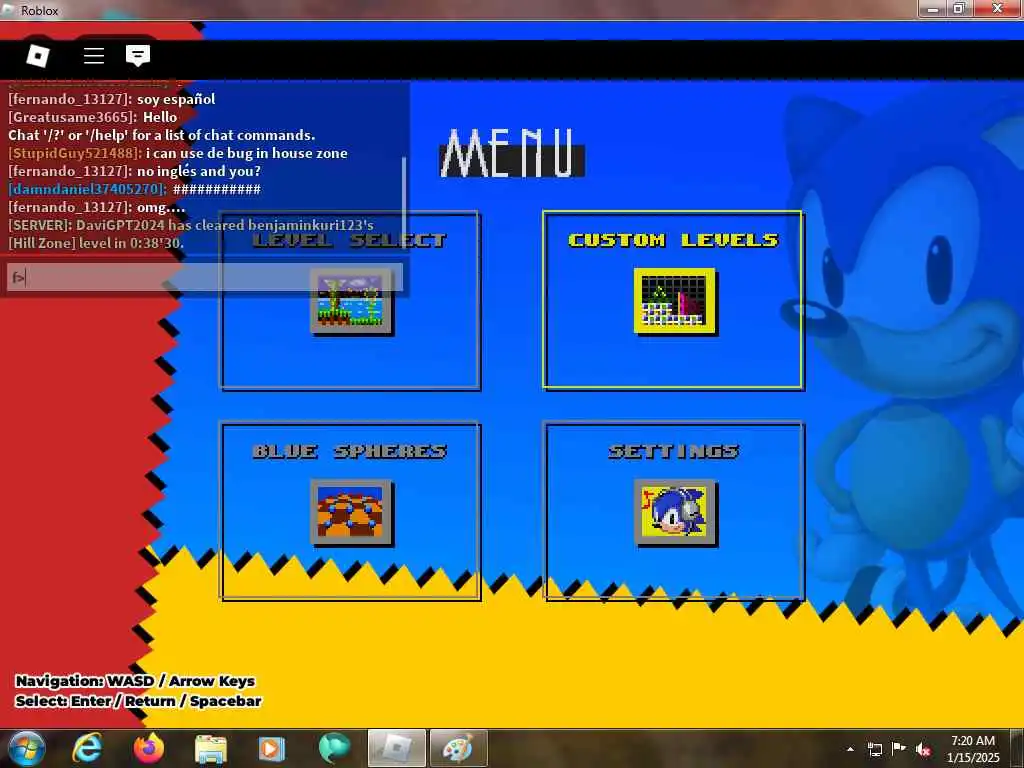The width and height of the screenshot is (1024, 768).
Task: Launch Firefox from the taskbar
Action: (149, 748)
